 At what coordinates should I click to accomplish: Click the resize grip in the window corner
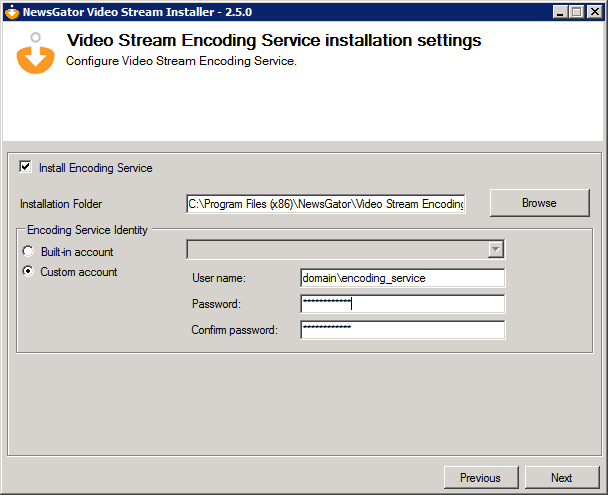(600, 488)
